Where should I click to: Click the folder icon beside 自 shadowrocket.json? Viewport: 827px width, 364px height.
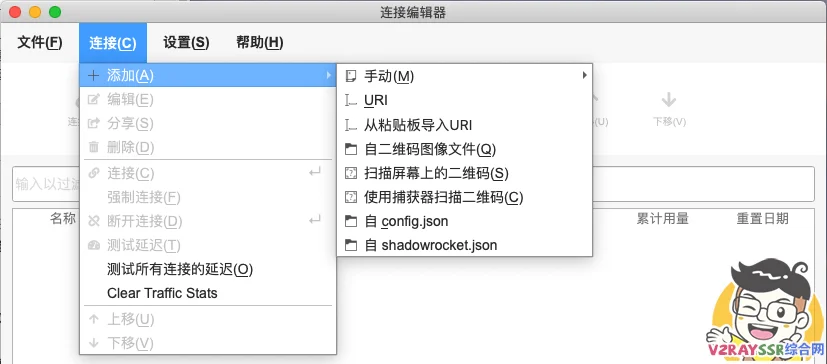tap(350, 245)
